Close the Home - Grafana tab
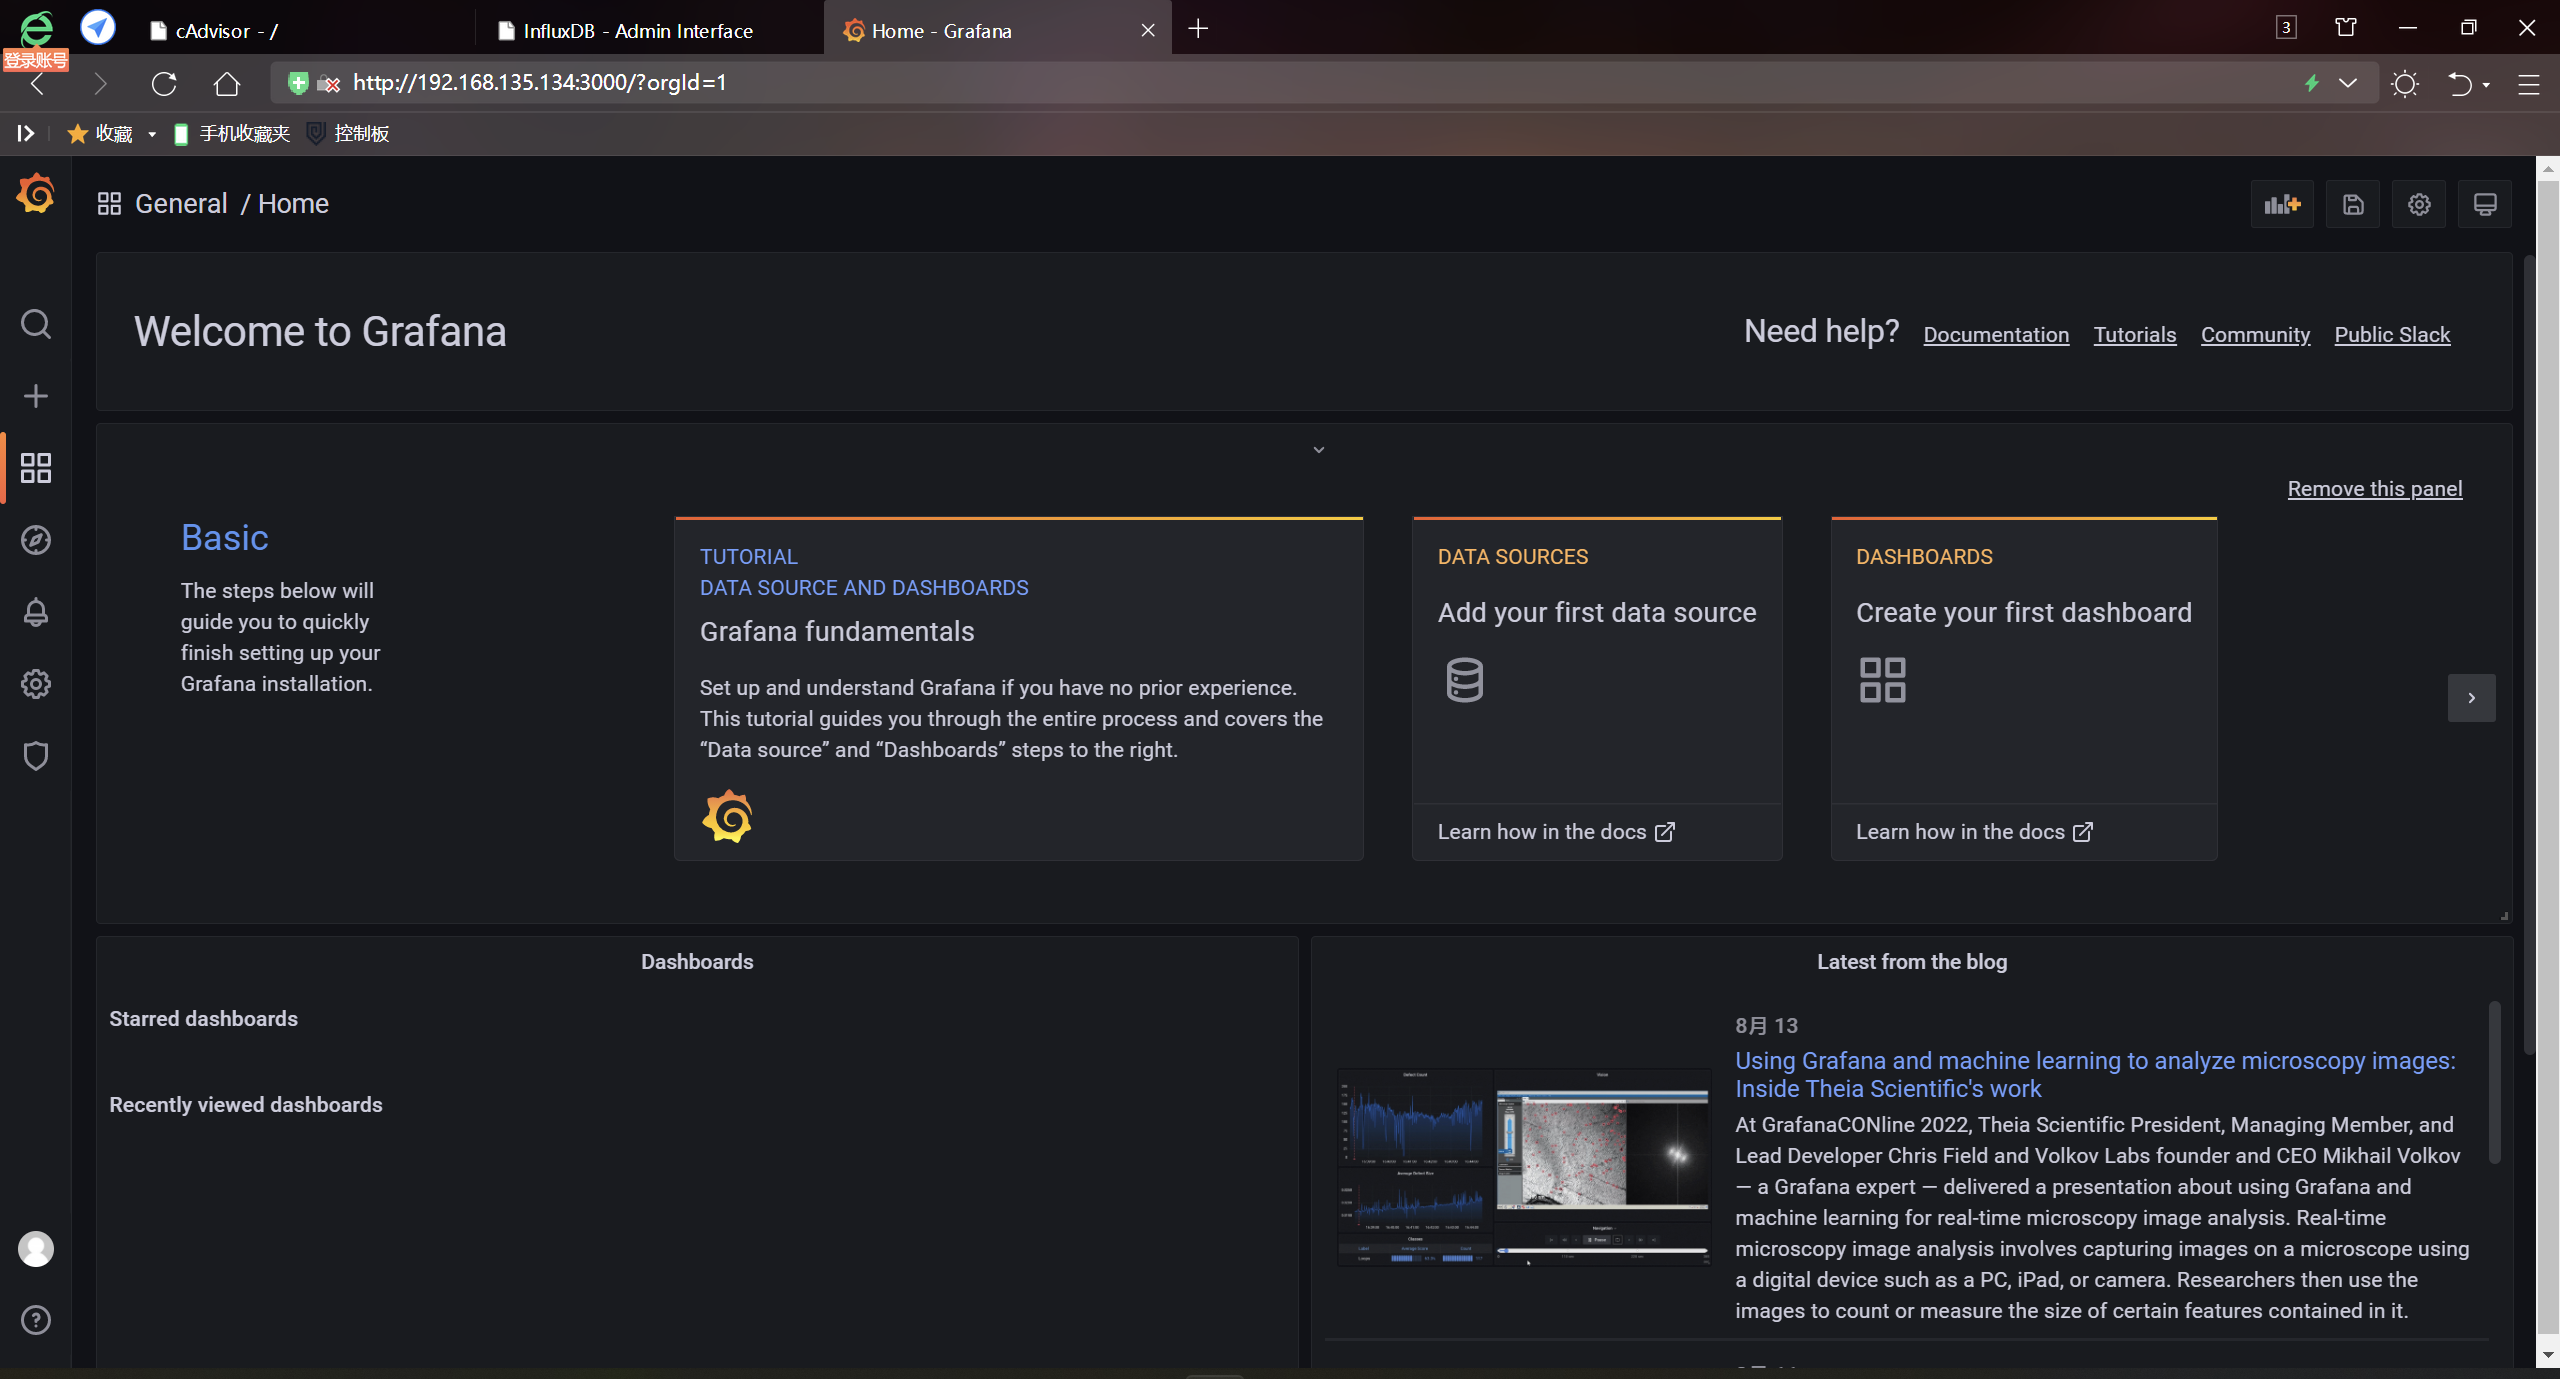 click(x=1148, y=30)
